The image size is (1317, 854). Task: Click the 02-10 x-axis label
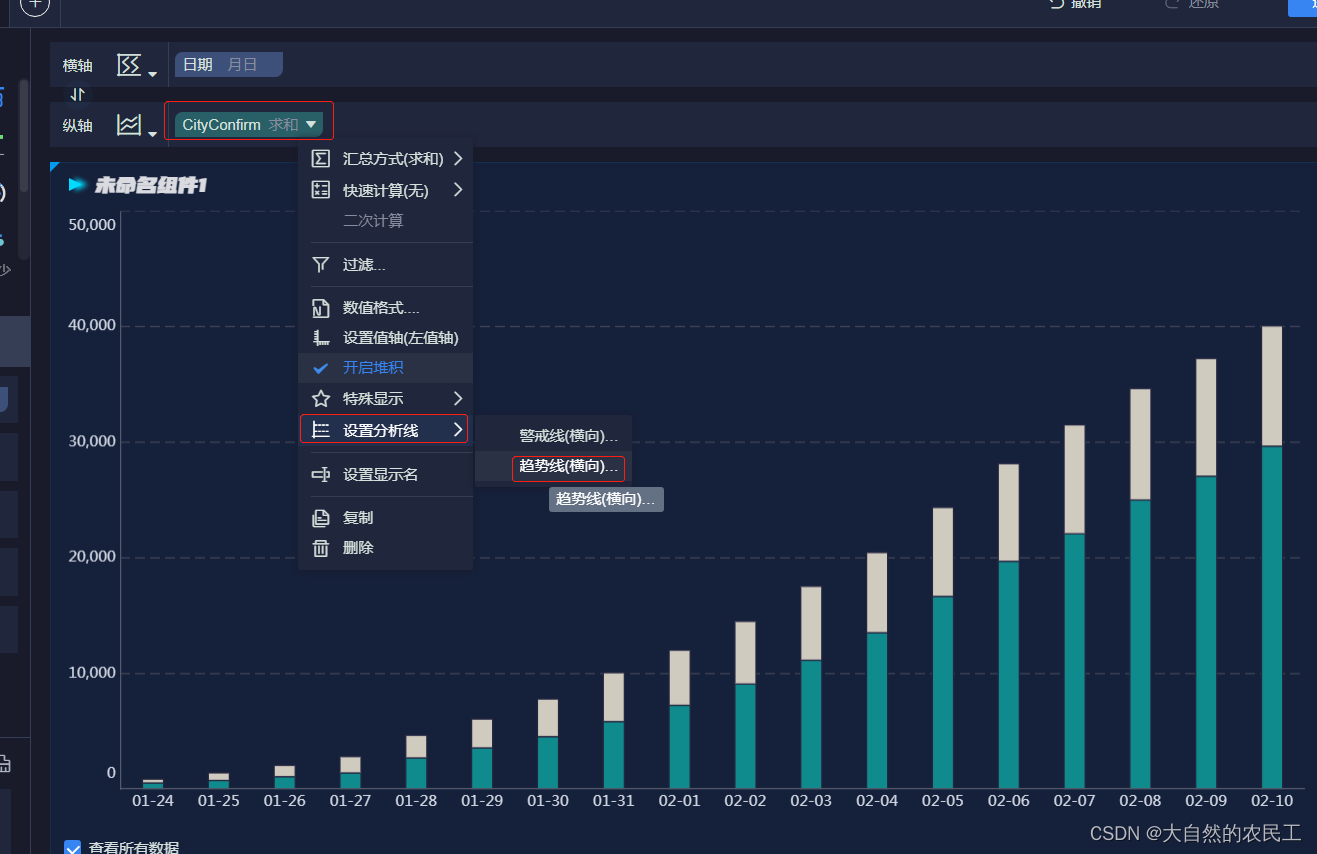[x=1272, y=801]
